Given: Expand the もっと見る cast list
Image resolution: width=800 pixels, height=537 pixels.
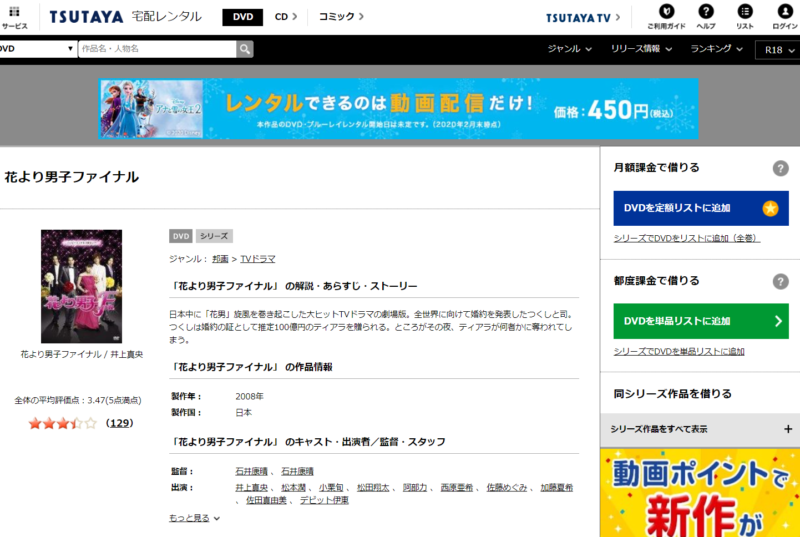Looking at the screenshot, I should coord(194,518).
